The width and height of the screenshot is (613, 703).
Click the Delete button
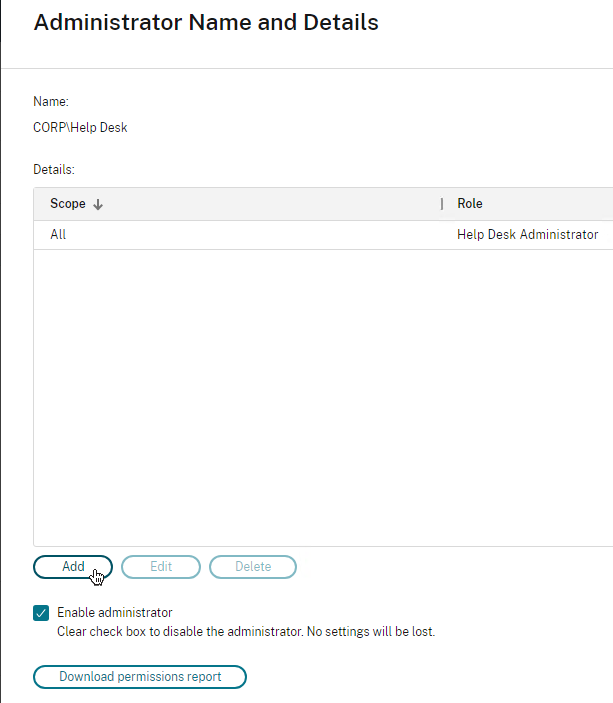[x=253, y=567]
